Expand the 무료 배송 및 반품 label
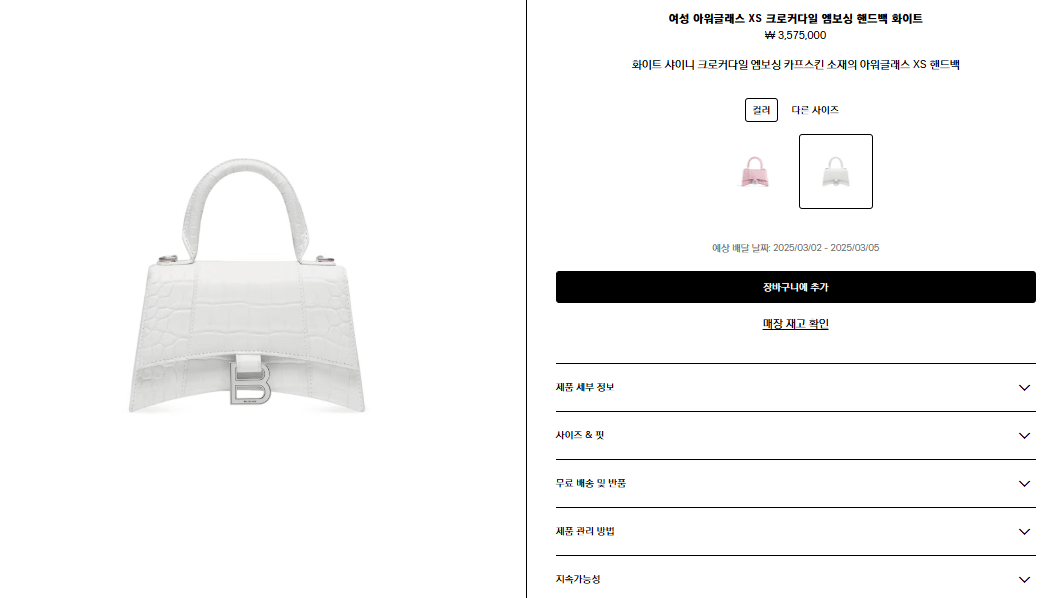 coord(590,483)
